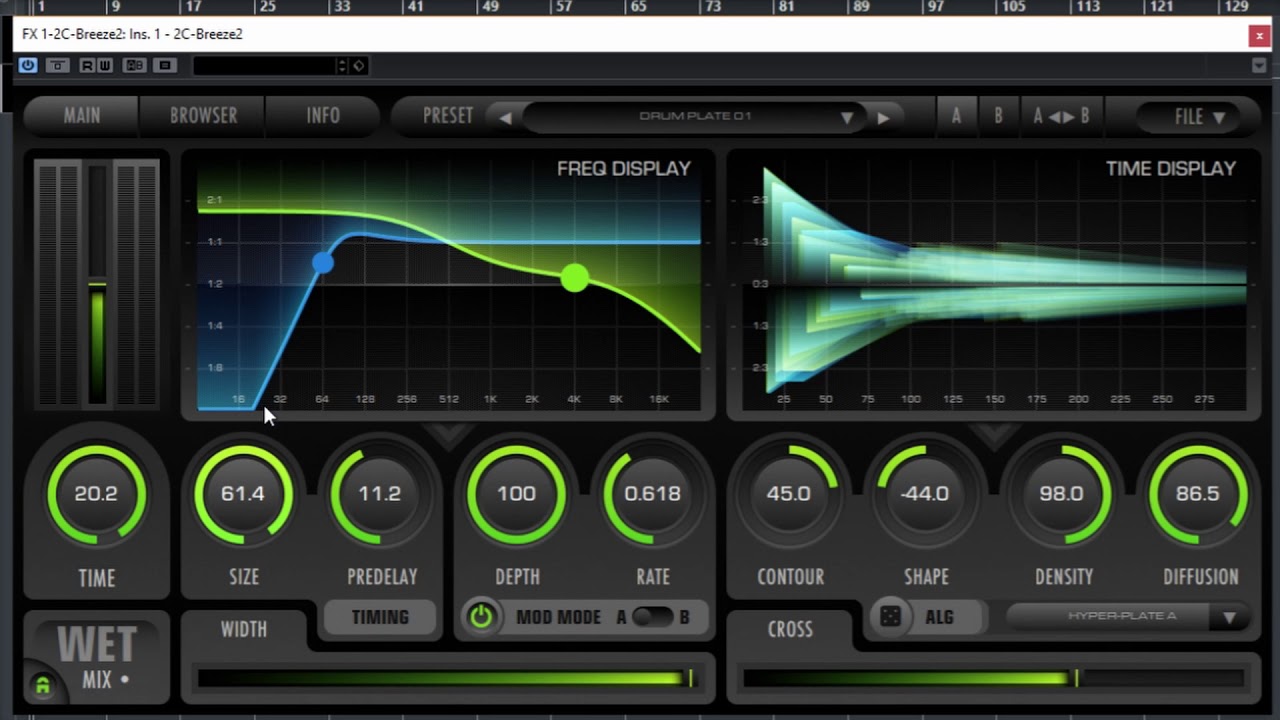This screenshot has height=720, width=1280.
Task: Click the DEPTH knob showing 100
Action: (516, 494)
